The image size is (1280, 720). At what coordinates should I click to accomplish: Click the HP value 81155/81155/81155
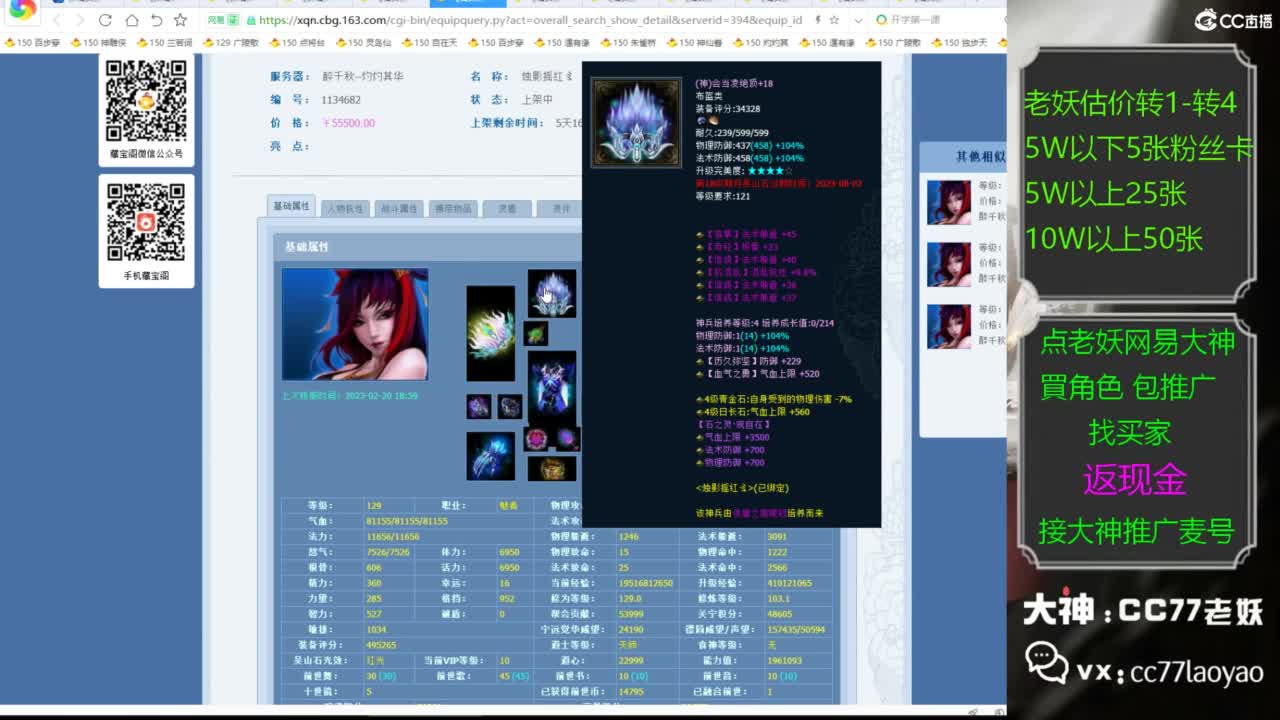[x=407, y=521]
